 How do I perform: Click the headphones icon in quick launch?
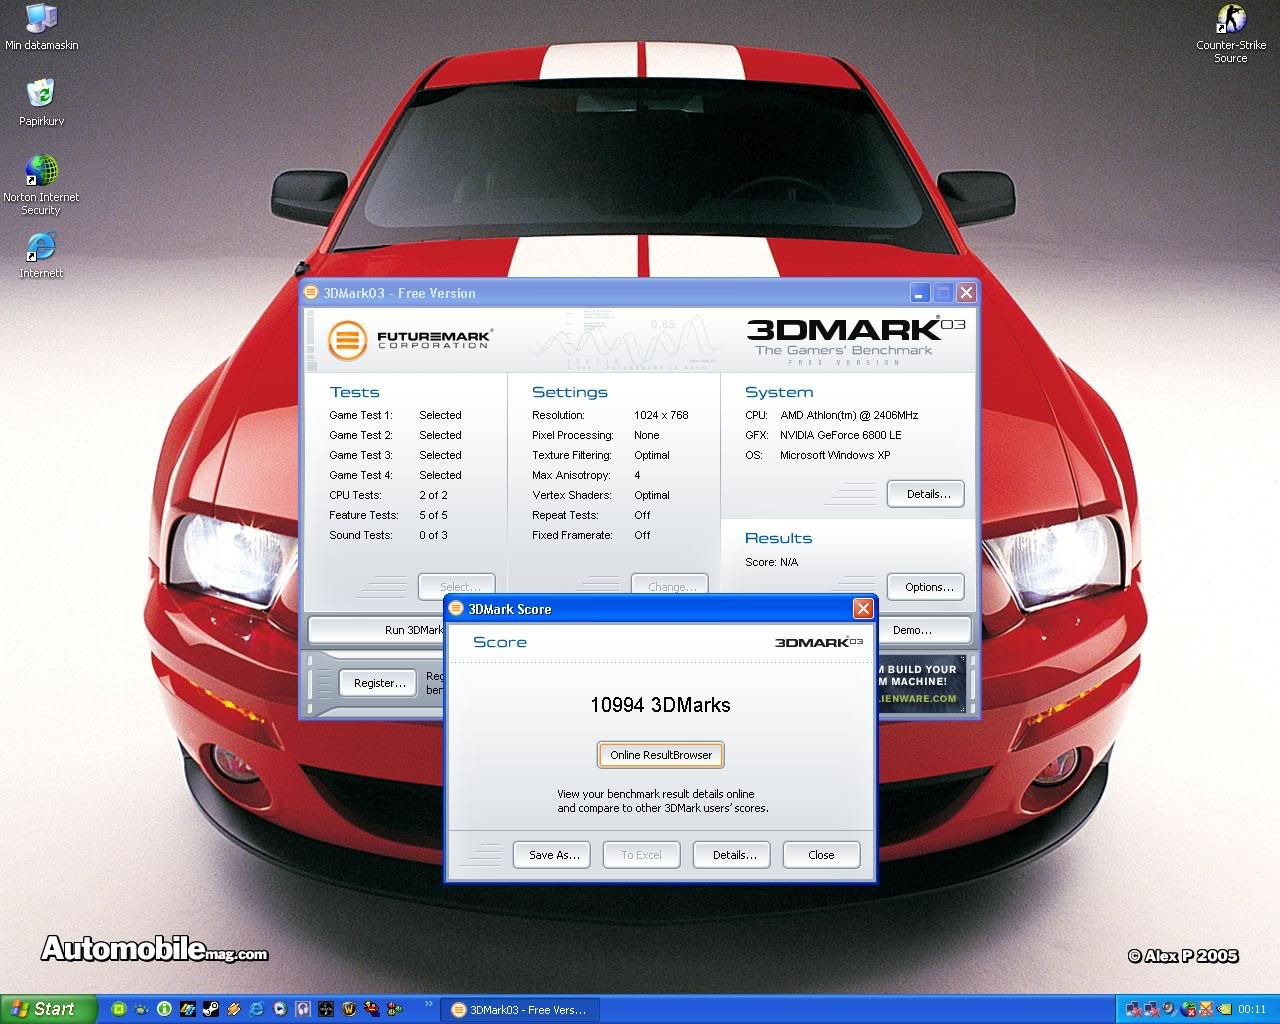tap(303, 1009)
